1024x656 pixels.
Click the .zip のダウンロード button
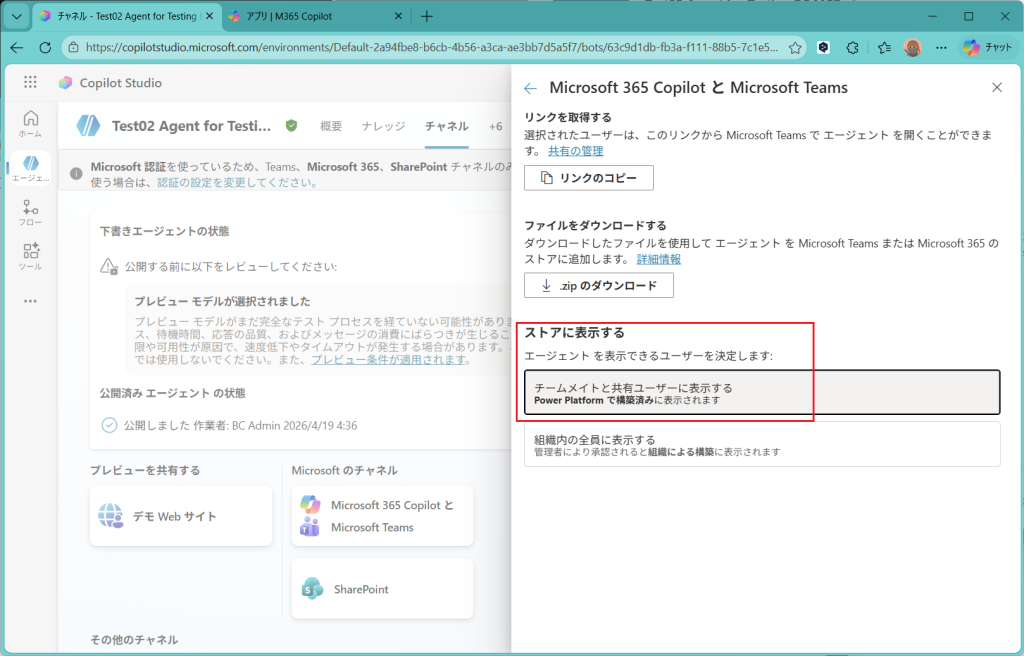(598, 285)
